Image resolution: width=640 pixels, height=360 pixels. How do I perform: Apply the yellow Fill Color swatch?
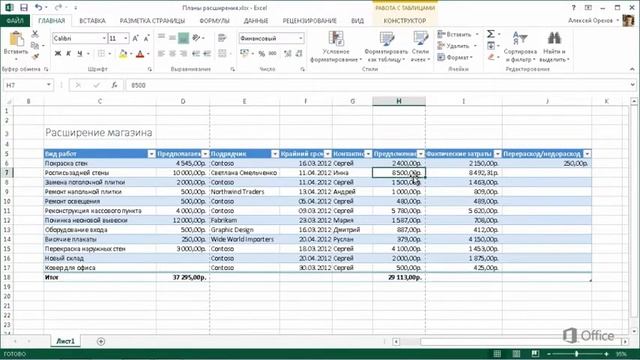tap(123, 53)
